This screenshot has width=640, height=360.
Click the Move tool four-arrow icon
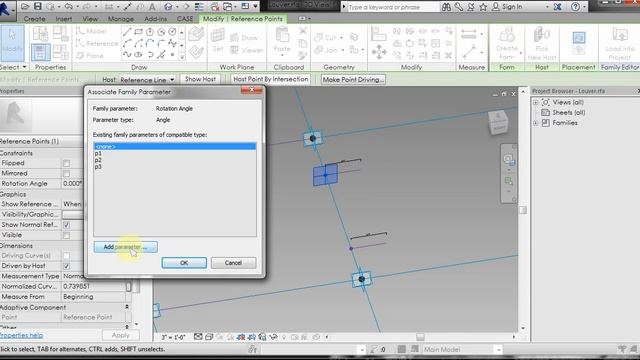(379, 52)
